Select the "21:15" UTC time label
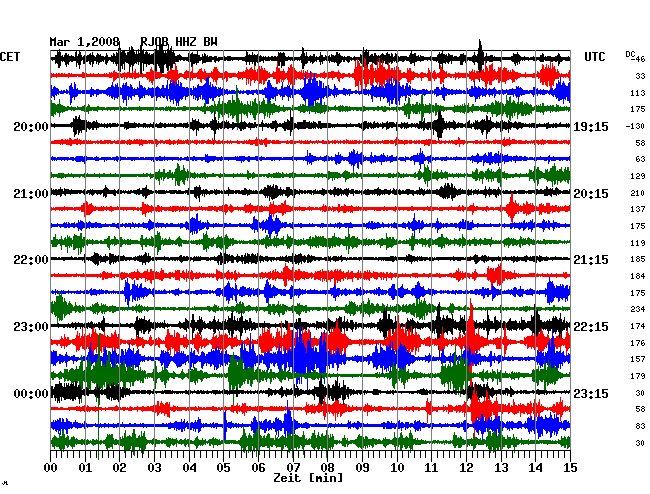This screenshot has height=494, width=650. tap(591, 259)
